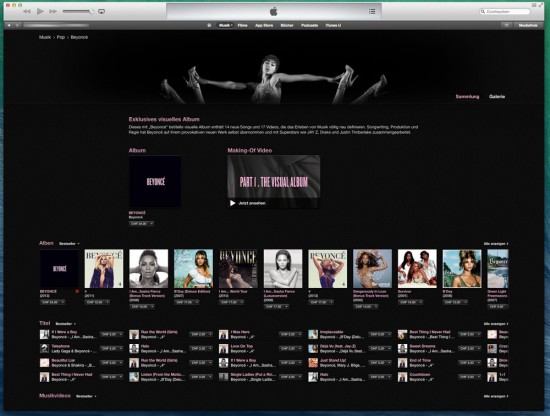Open the Bestseller sort dropdown for Titel
Viewport: 550px width, 416px height.
click(66, 324)
